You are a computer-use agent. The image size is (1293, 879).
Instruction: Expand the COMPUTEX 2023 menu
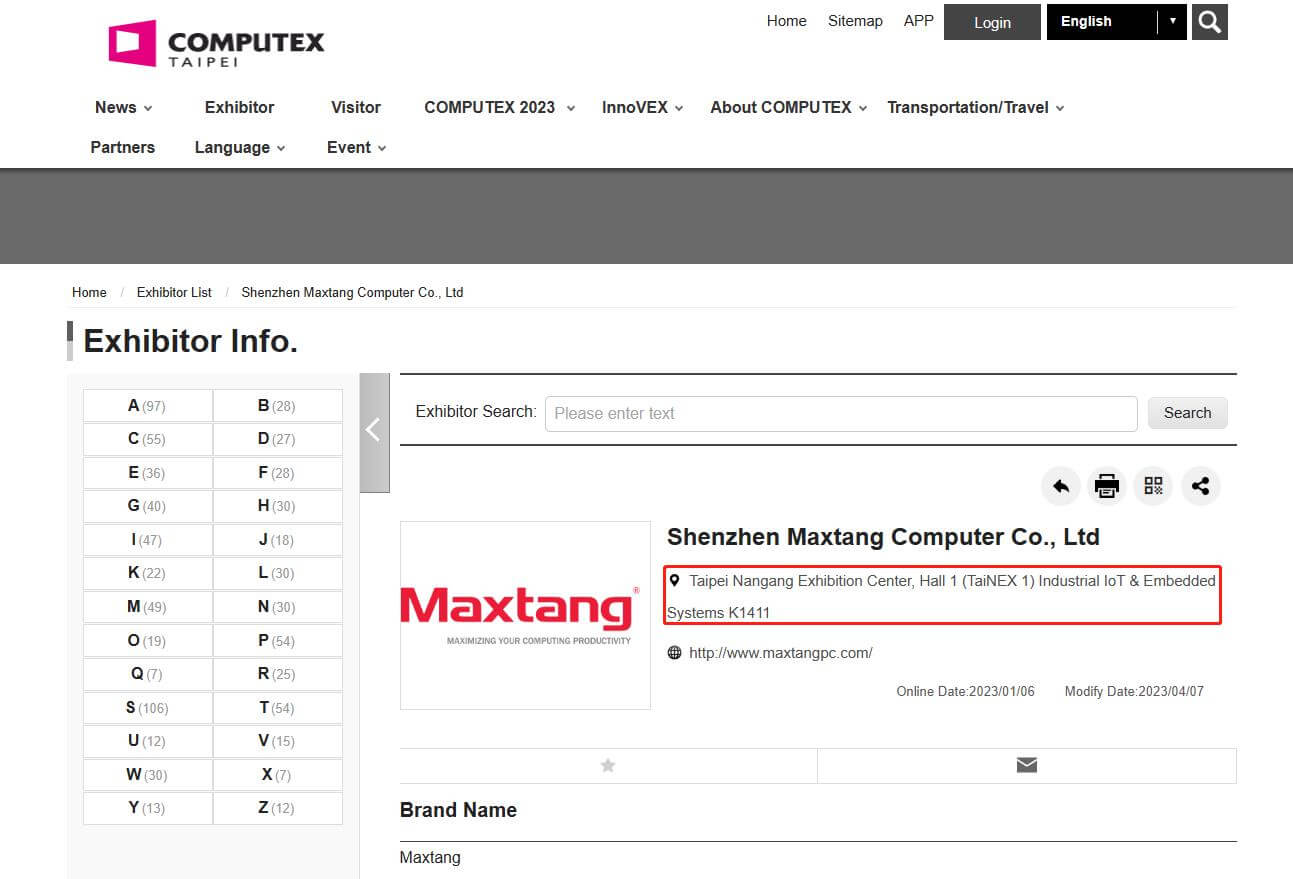point(499,108)
